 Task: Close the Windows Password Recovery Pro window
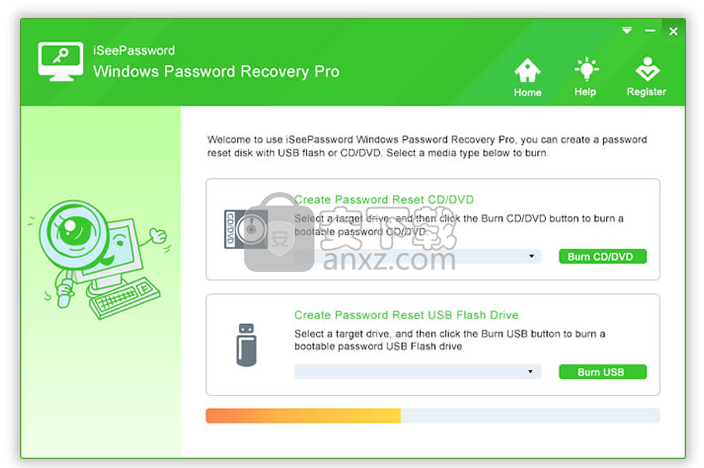coord(673,31)
